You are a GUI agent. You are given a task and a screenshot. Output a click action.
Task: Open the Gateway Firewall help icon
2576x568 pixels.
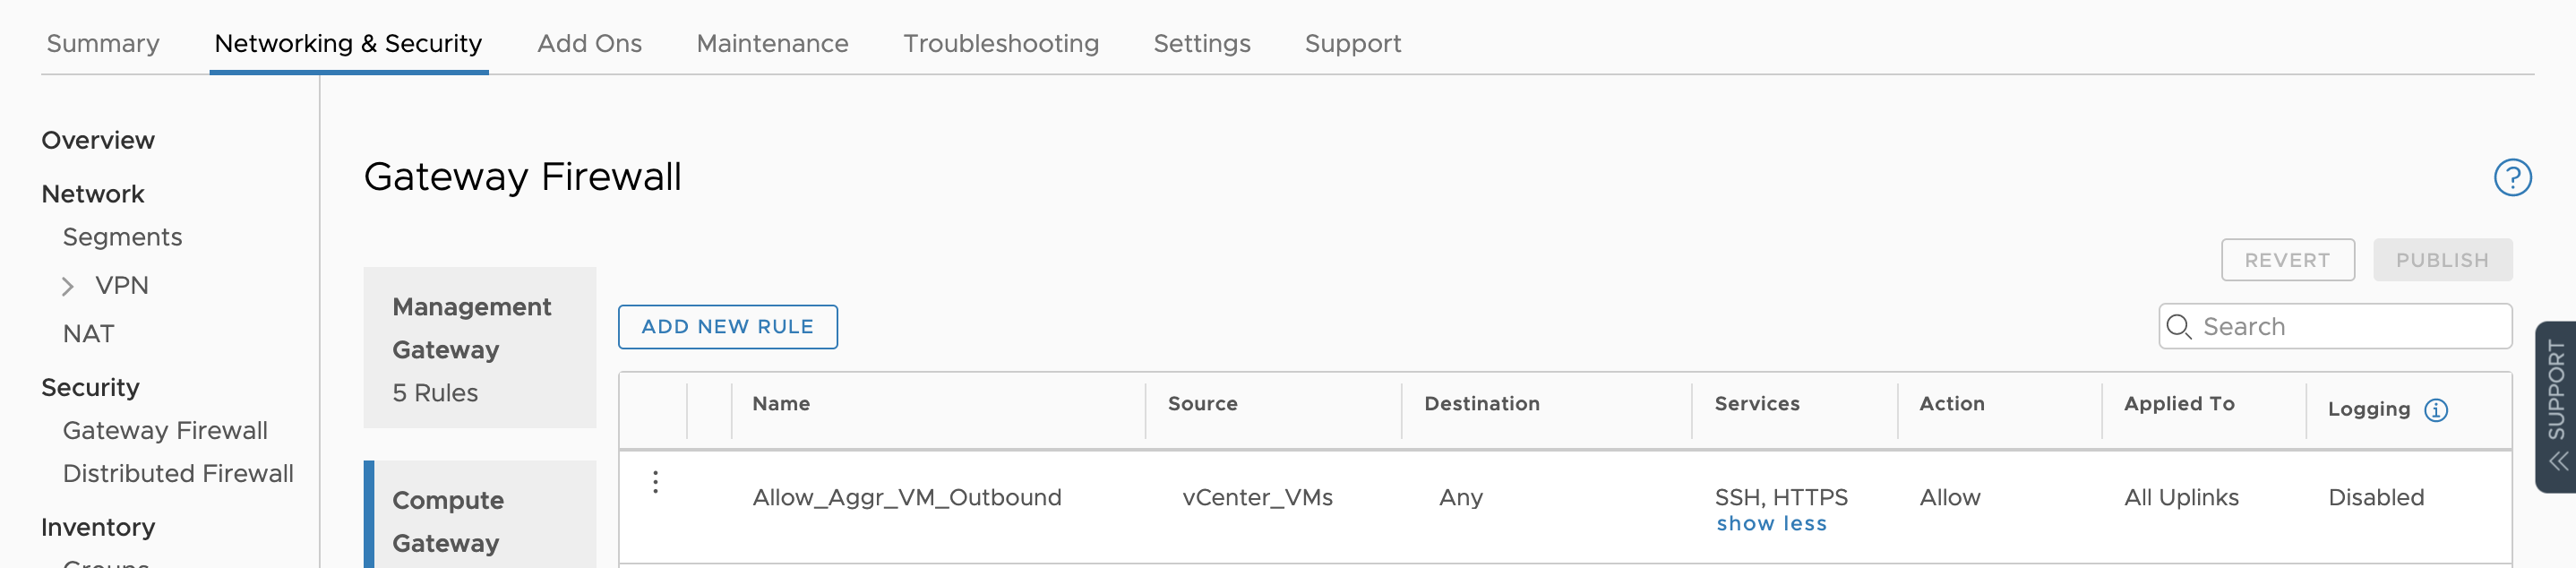click(x=2513, y=177)
